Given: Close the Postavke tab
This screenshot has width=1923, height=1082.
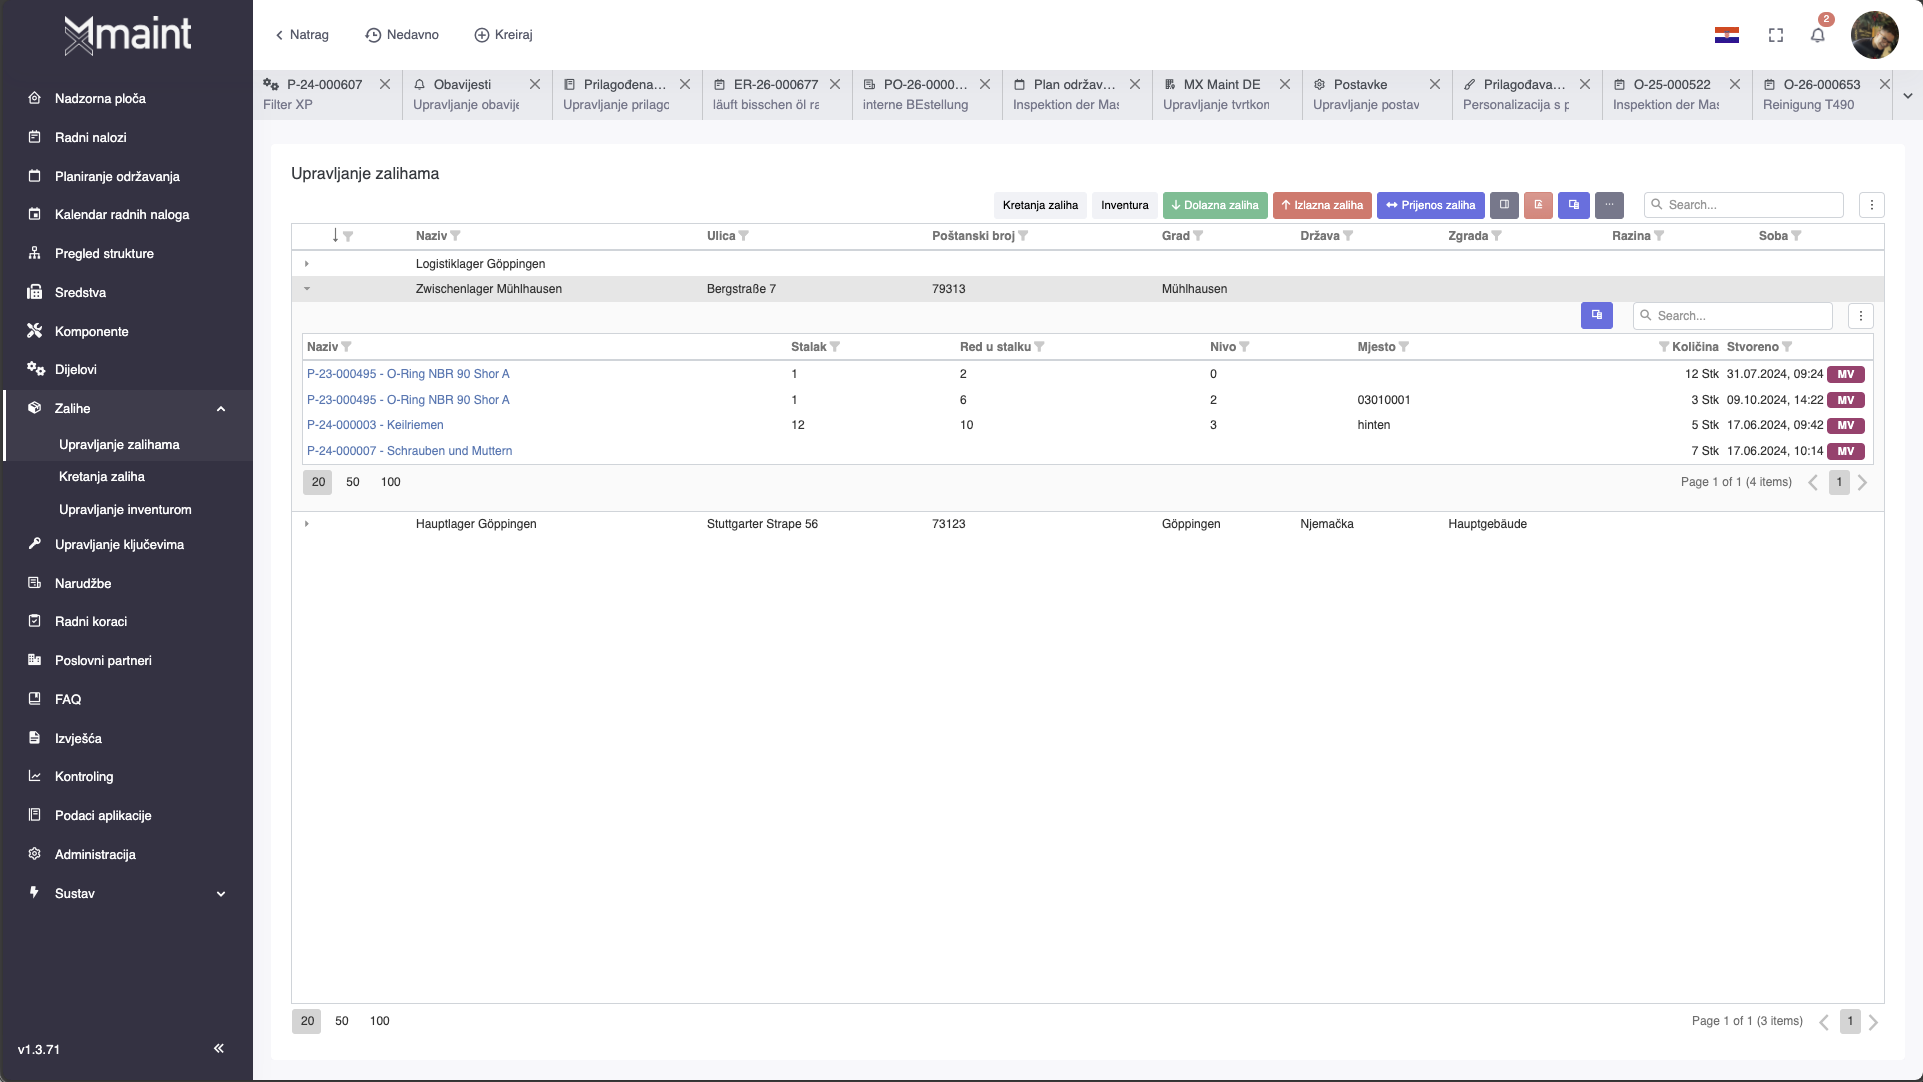Looking at the screenshot, I should coord(1434,84).
